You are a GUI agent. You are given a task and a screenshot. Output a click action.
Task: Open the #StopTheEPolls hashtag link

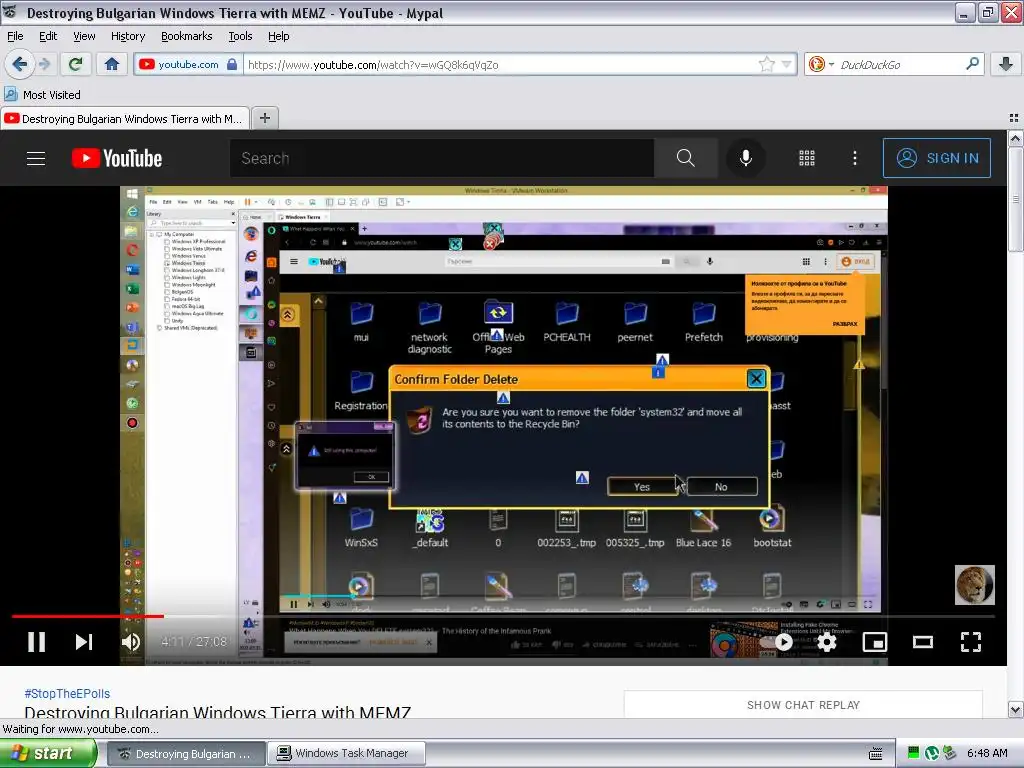tap(67, 694)
